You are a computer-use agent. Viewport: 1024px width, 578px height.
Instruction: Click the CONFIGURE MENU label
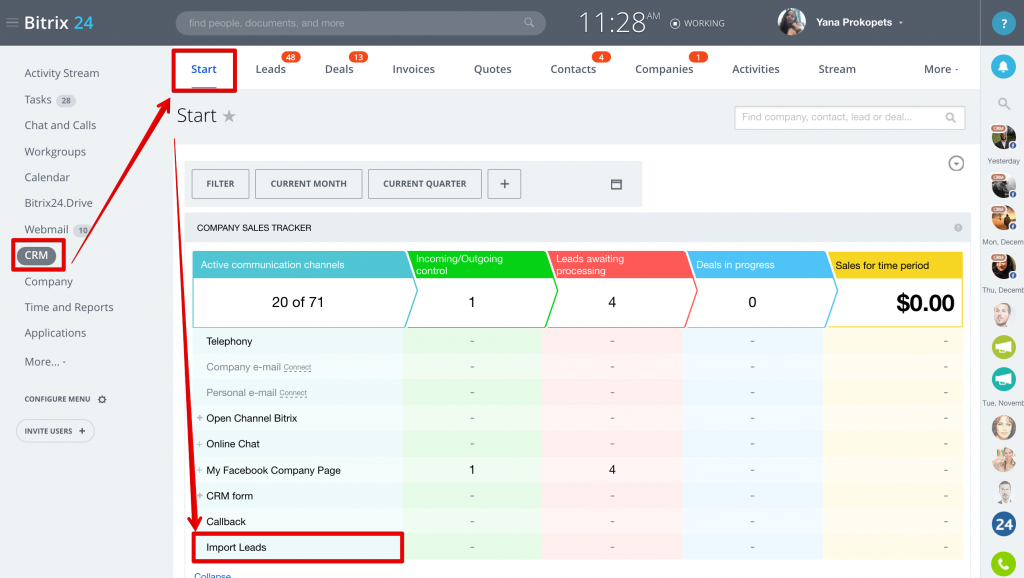coord(57,399)
